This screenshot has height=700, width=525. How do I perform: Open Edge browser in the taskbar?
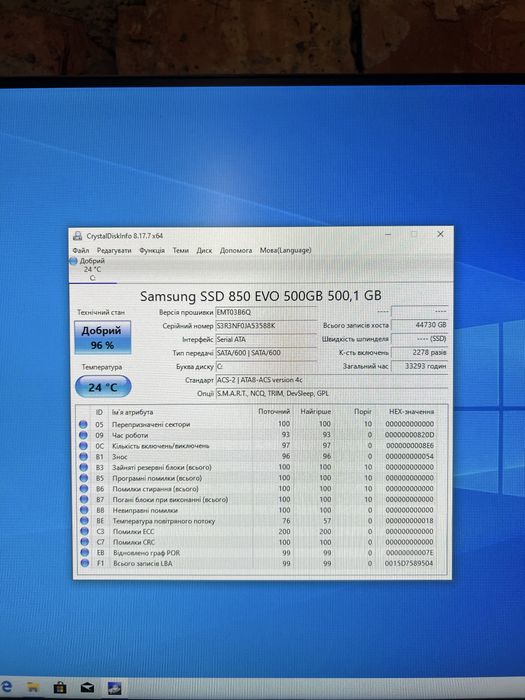(x=6, y=686)
